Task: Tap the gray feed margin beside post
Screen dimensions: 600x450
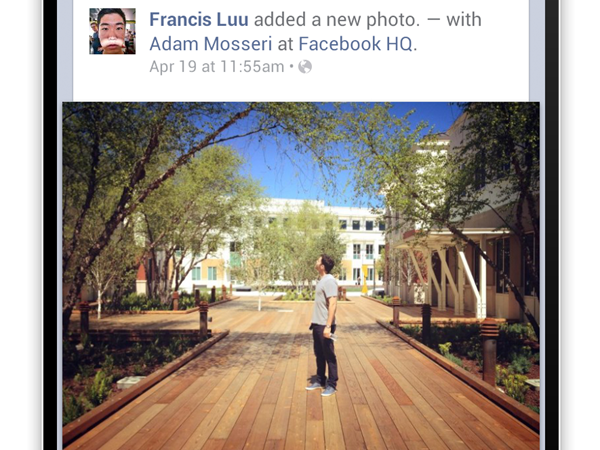Action: 65,50
